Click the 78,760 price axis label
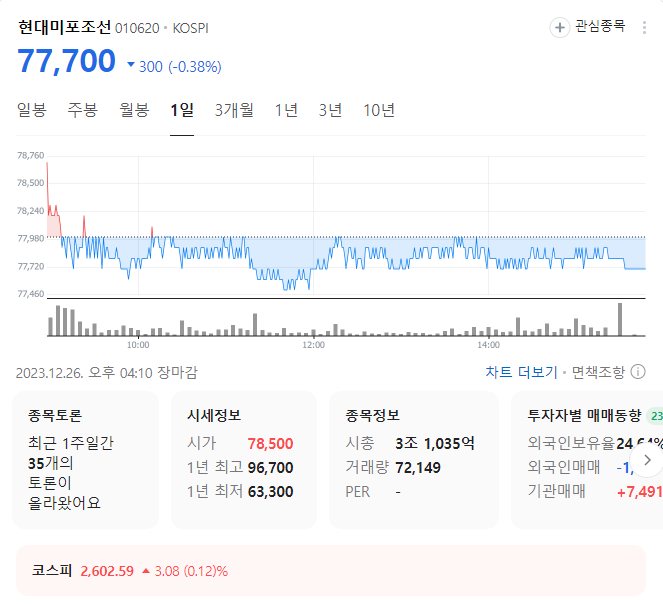This screenshot has width=663, height=604. (30, 156)
